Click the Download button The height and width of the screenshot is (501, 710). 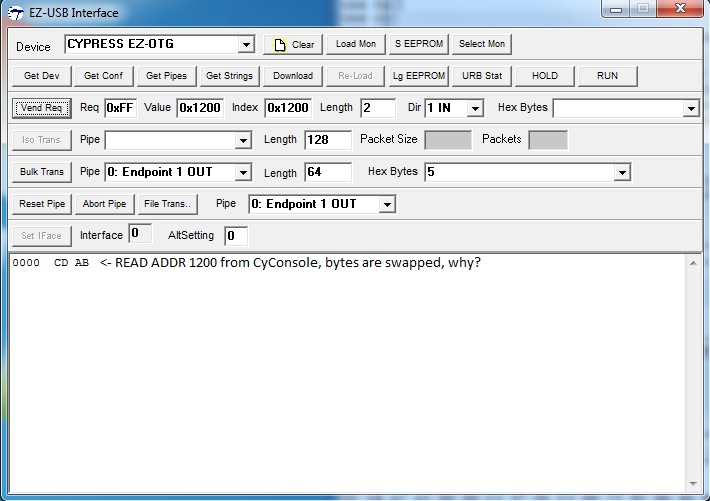(293, 76)
